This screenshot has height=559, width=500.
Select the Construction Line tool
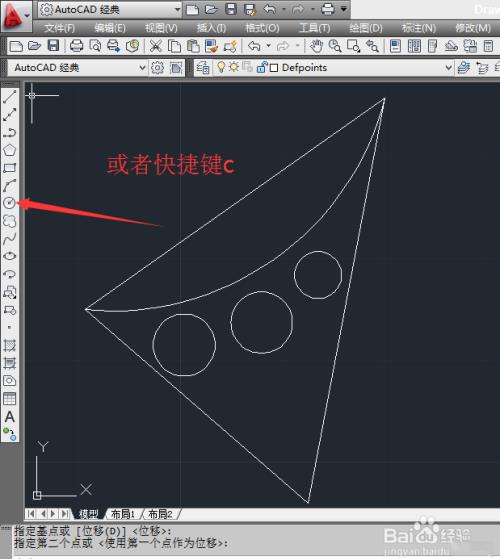tap(10, 114)
